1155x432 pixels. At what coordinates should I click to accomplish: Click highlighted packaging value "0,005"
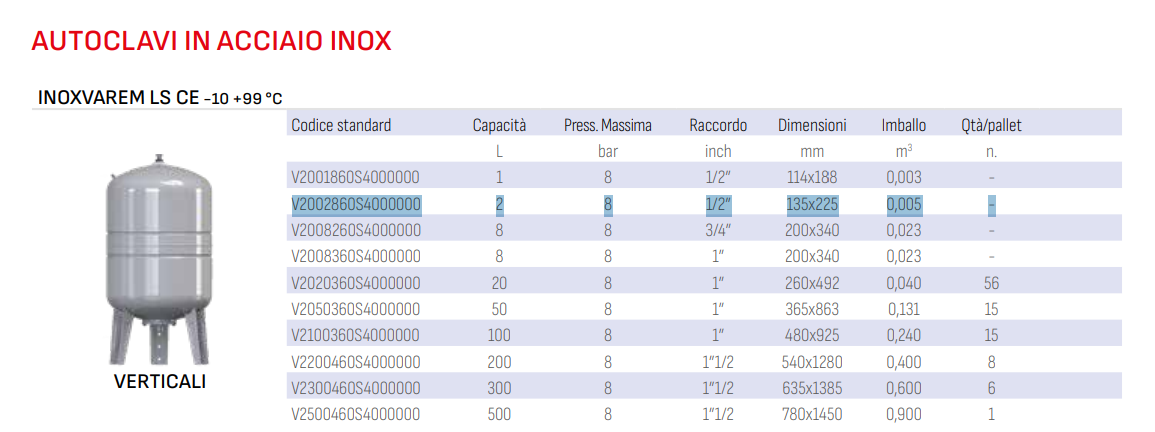(x=904, y=204)
